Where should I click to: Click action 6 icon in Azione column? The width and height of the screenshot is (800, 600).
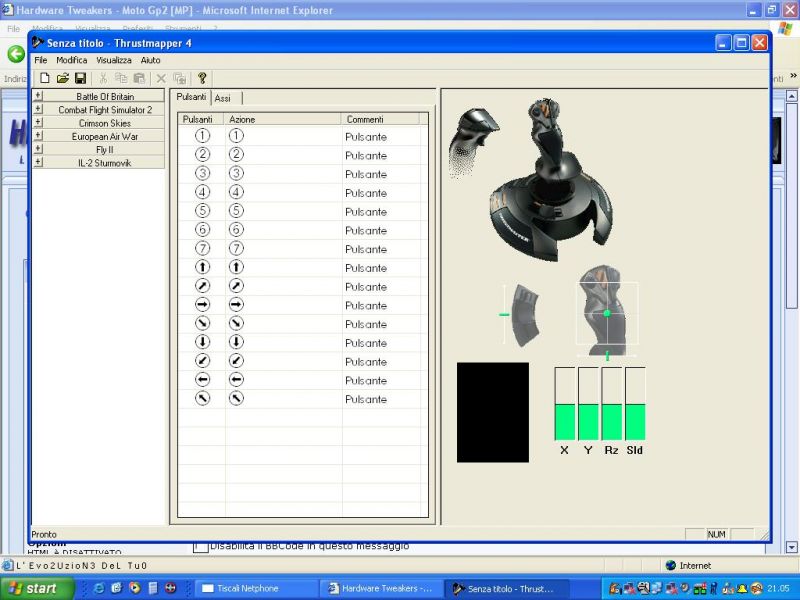tap(236, 230)
